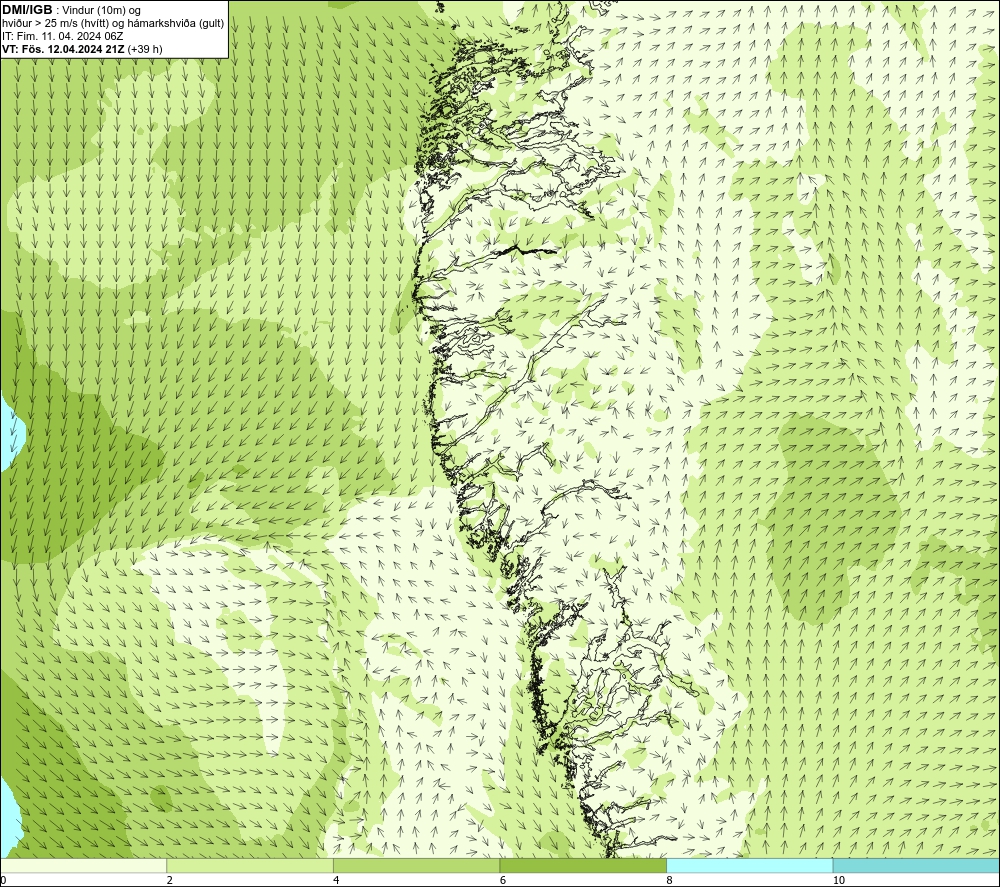Click the 2–4 m/s light green legend swatch
1000x887 pixels.
point(250,866)
